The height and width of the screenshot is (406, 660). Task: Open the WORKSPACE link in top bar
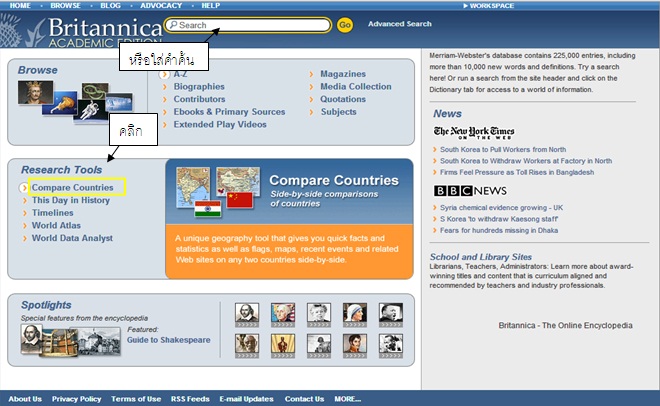pos(488,5)
